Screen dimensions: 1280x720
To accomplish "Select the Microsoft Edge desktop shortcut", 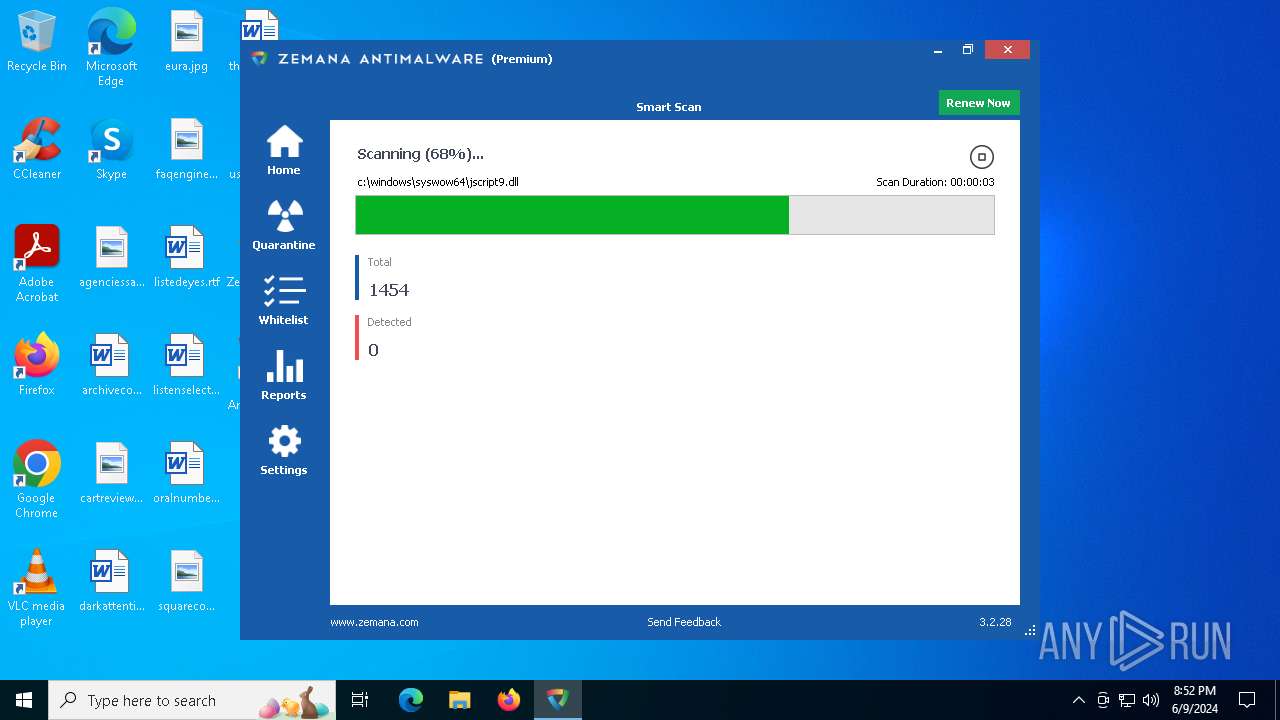I will [111, 48].
